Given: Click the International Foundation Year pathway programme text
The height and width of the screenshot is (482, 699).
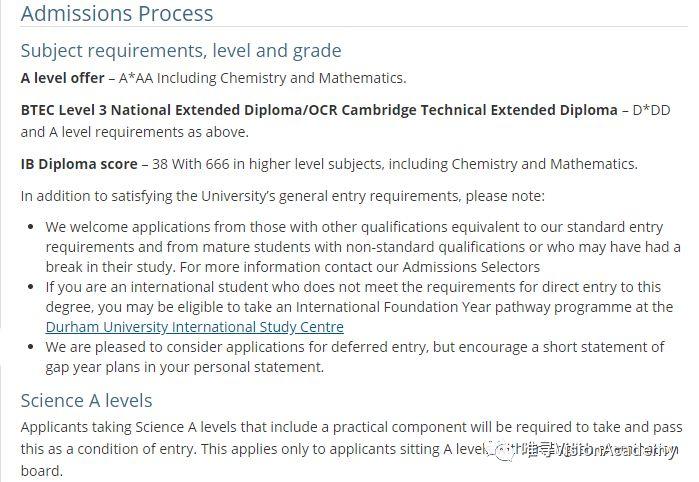Looking at the screenshot, I should pos(457,307).
